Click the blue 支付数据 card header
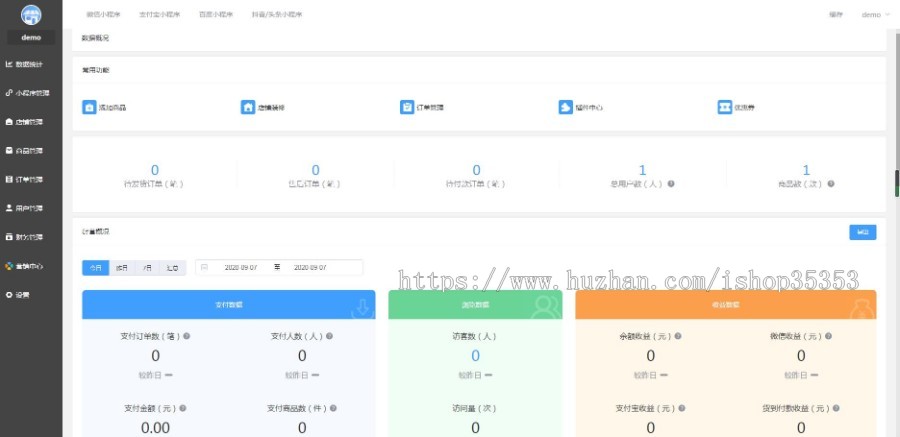The height and width of the screenshot is (437, 900). (x=228, y=304)
